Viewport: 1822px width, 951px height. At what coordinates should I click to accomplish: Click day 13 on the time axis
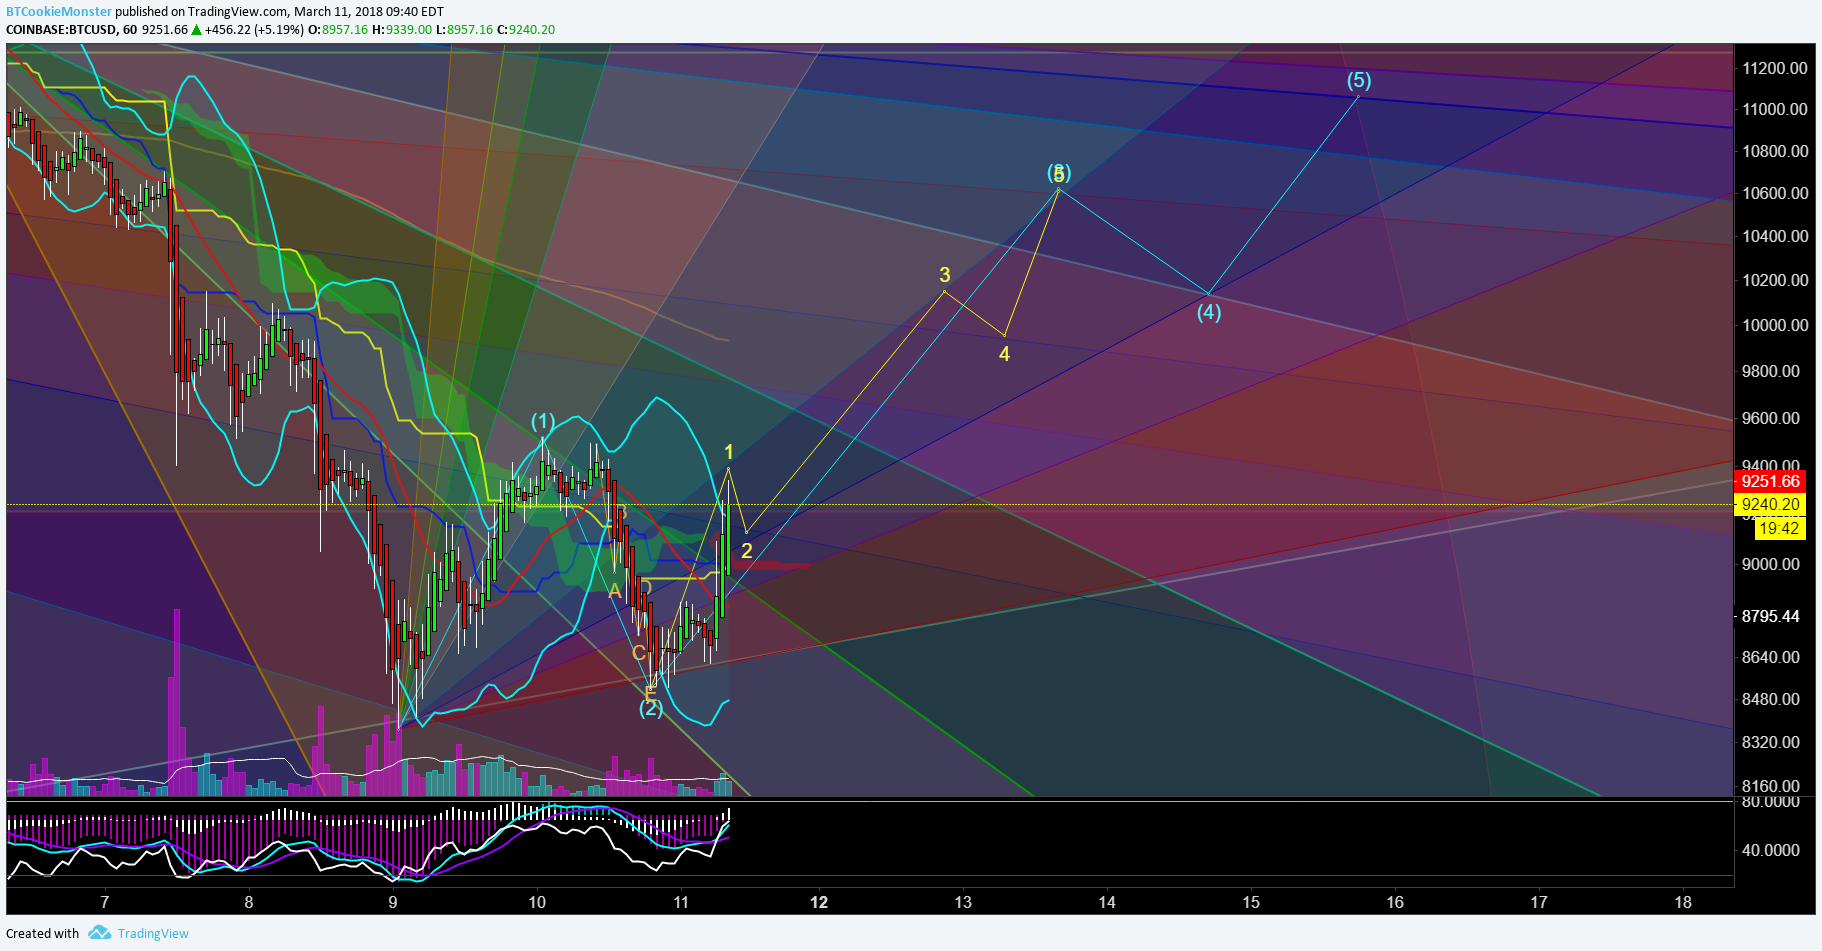pos(963,902)
